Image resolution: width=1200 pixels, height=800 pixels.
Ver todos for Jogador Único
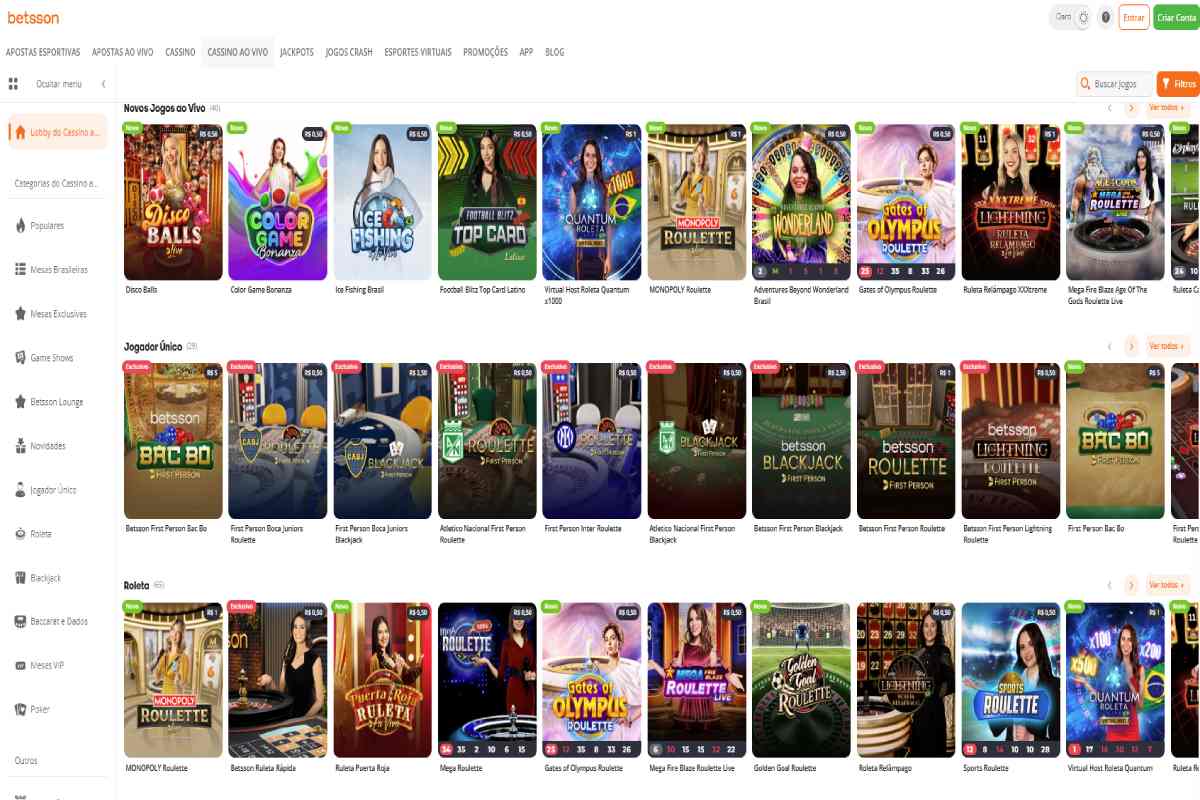pyautogui.click(x=1168, y=346)
